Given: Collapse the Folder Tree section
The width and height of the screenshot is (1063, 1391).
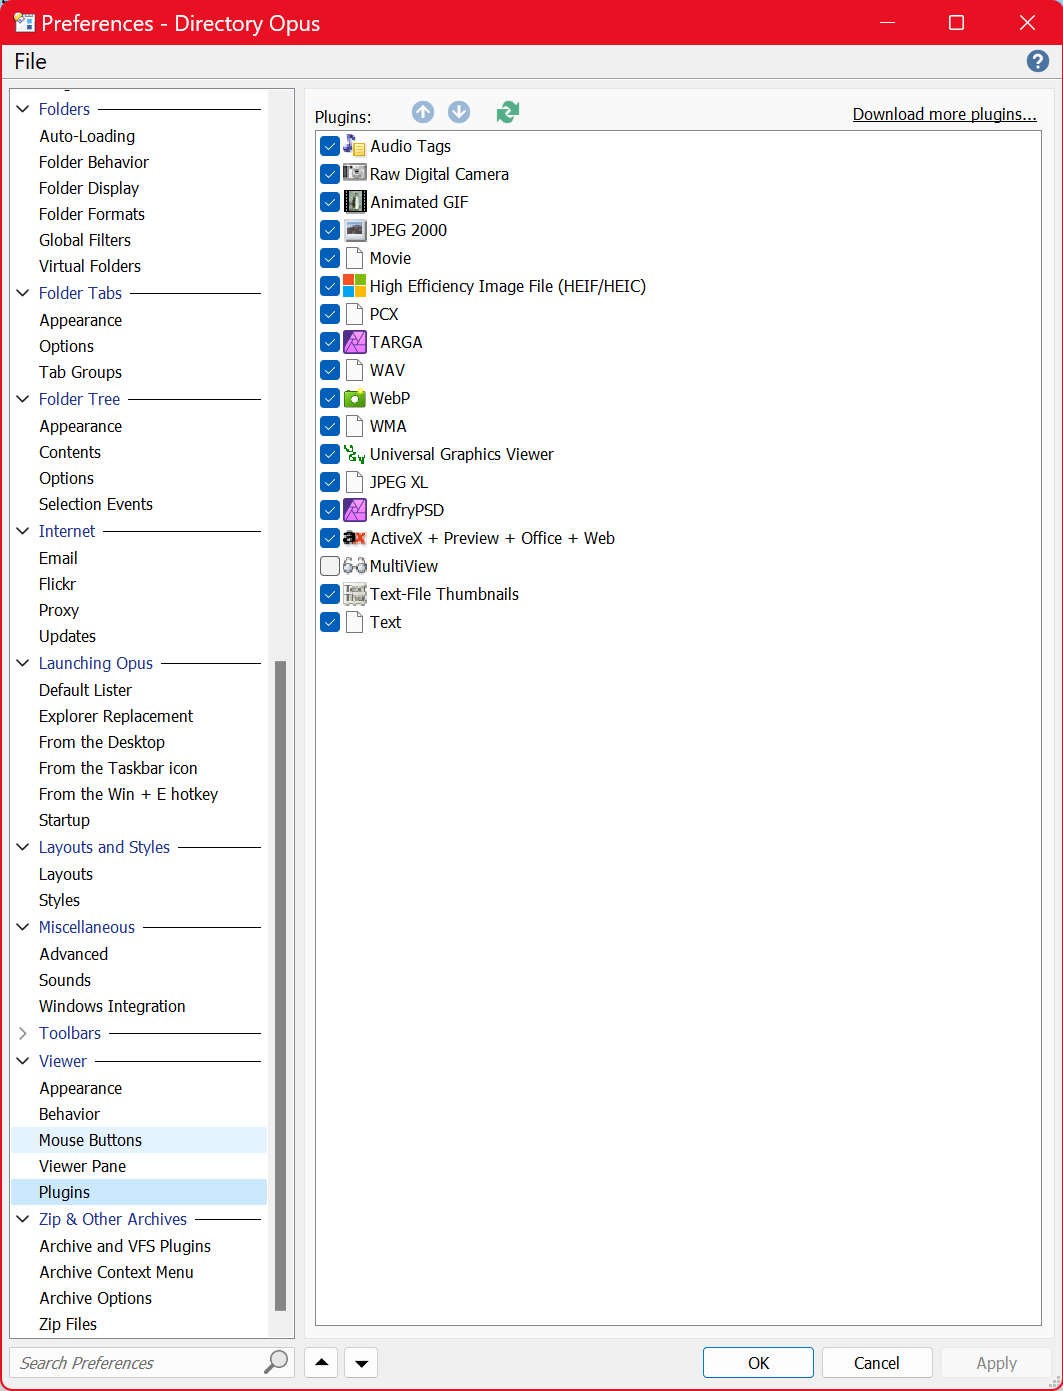Looking at the screenshot, I should (x=23, y=399).
